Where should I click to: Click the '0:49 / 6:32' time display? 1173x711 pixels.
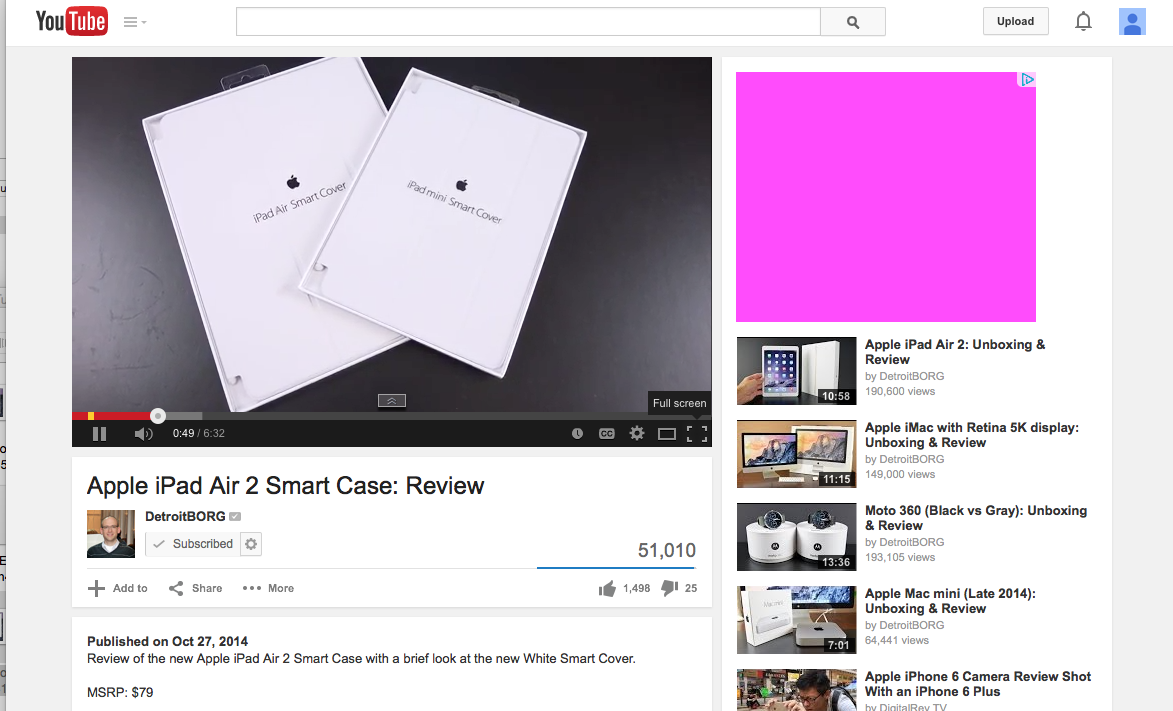[198, 433]
